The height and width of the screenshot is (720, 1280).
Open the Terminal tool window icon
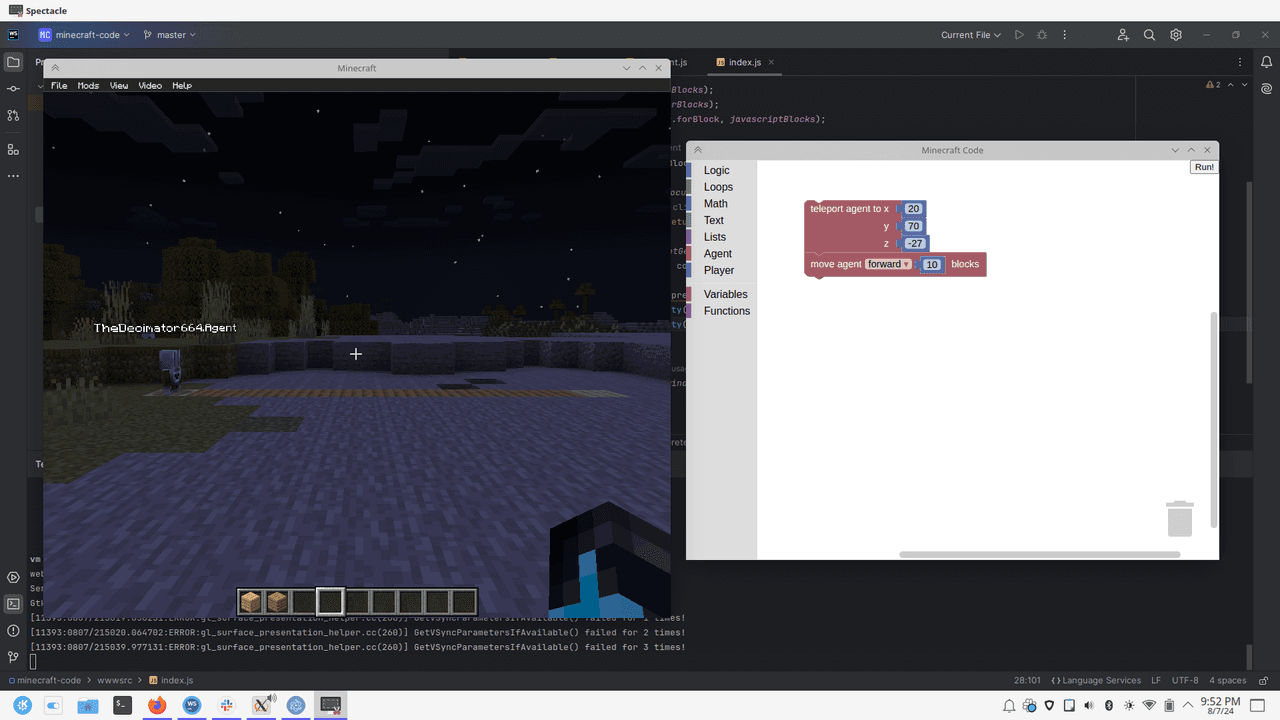pos(13,604)
